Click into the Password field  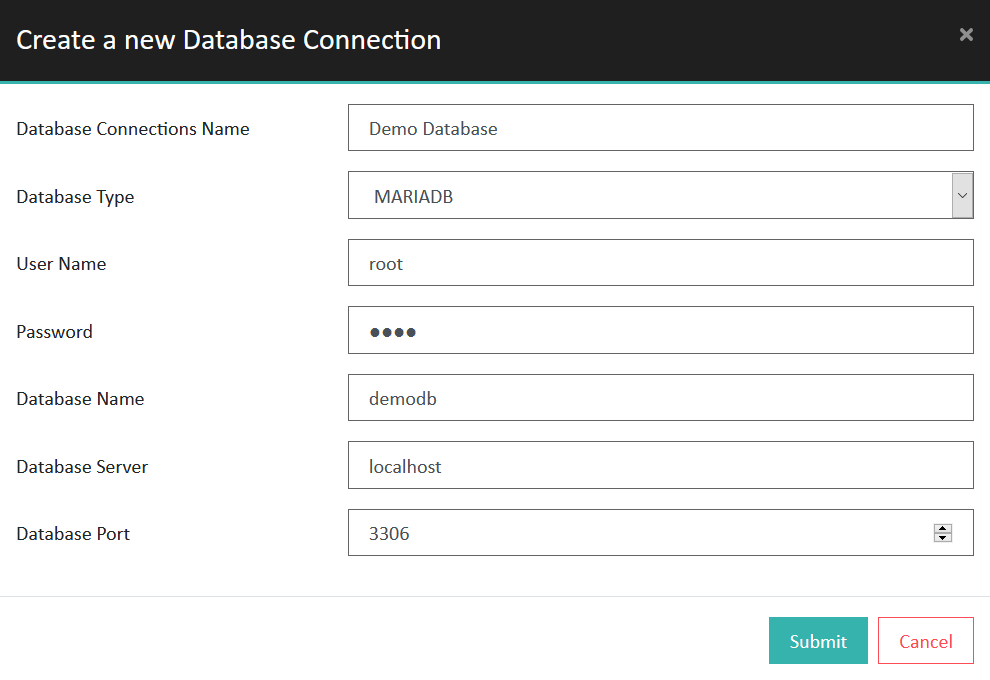660,330
